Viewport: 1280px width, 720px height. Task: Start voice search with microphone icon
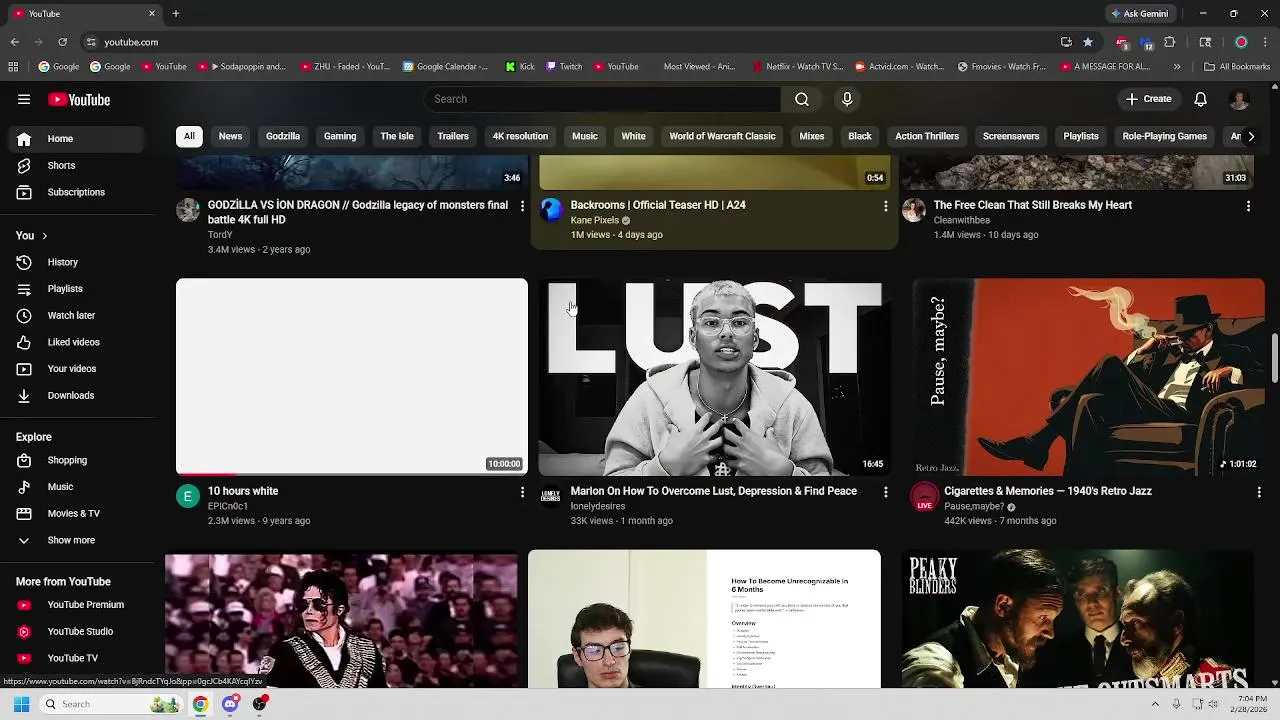click(847, 99)
